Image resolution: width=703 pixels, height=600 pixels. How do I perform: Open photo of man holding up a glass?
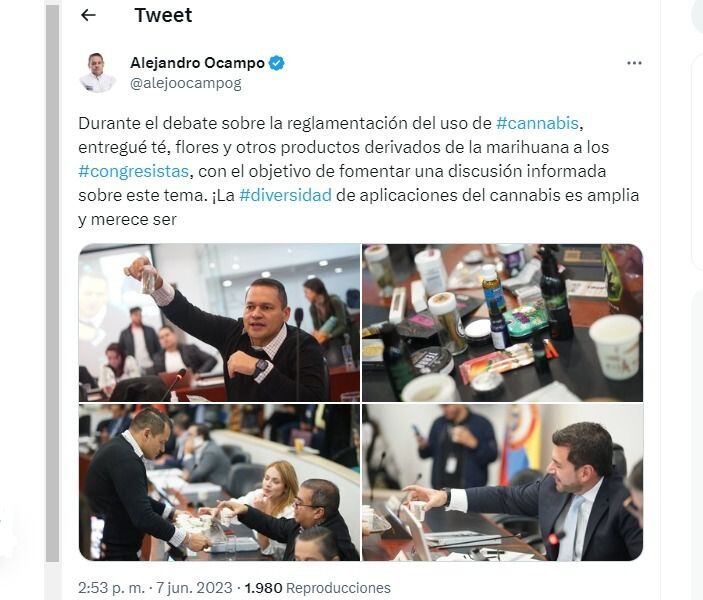pos(219,322)
